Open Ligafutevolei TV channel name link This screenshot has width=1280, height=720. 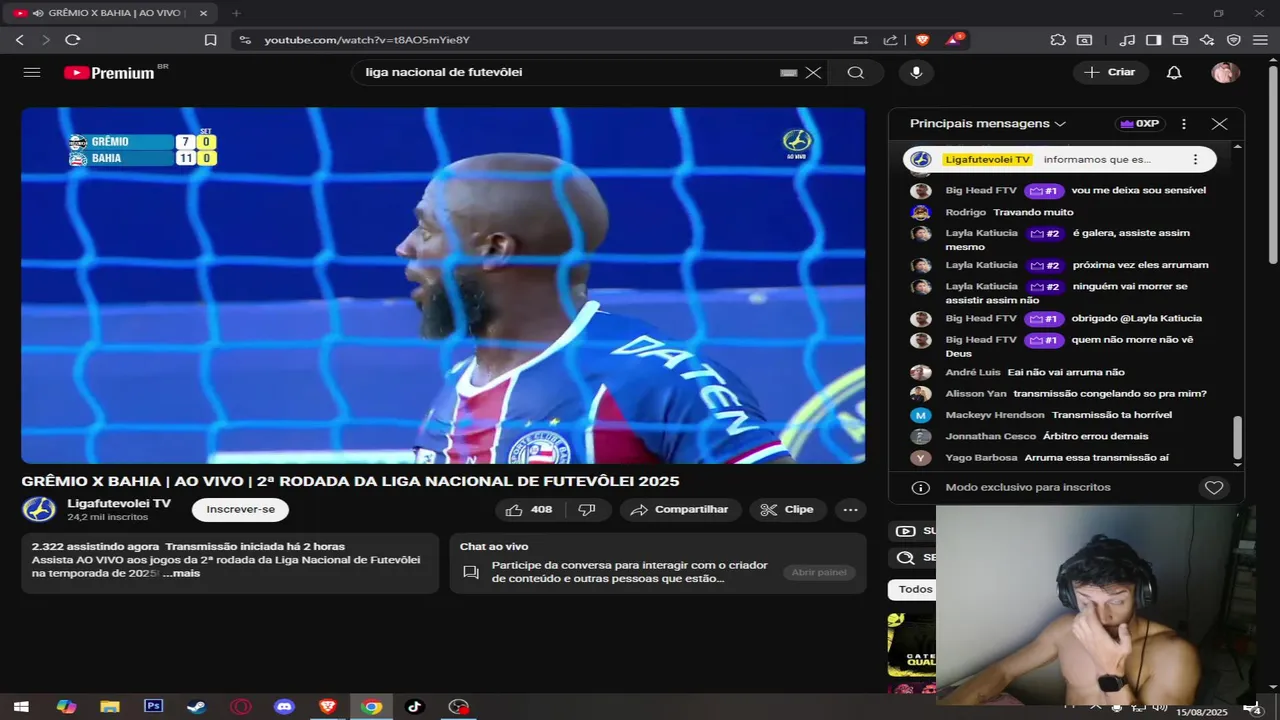(x=119, y=503)
